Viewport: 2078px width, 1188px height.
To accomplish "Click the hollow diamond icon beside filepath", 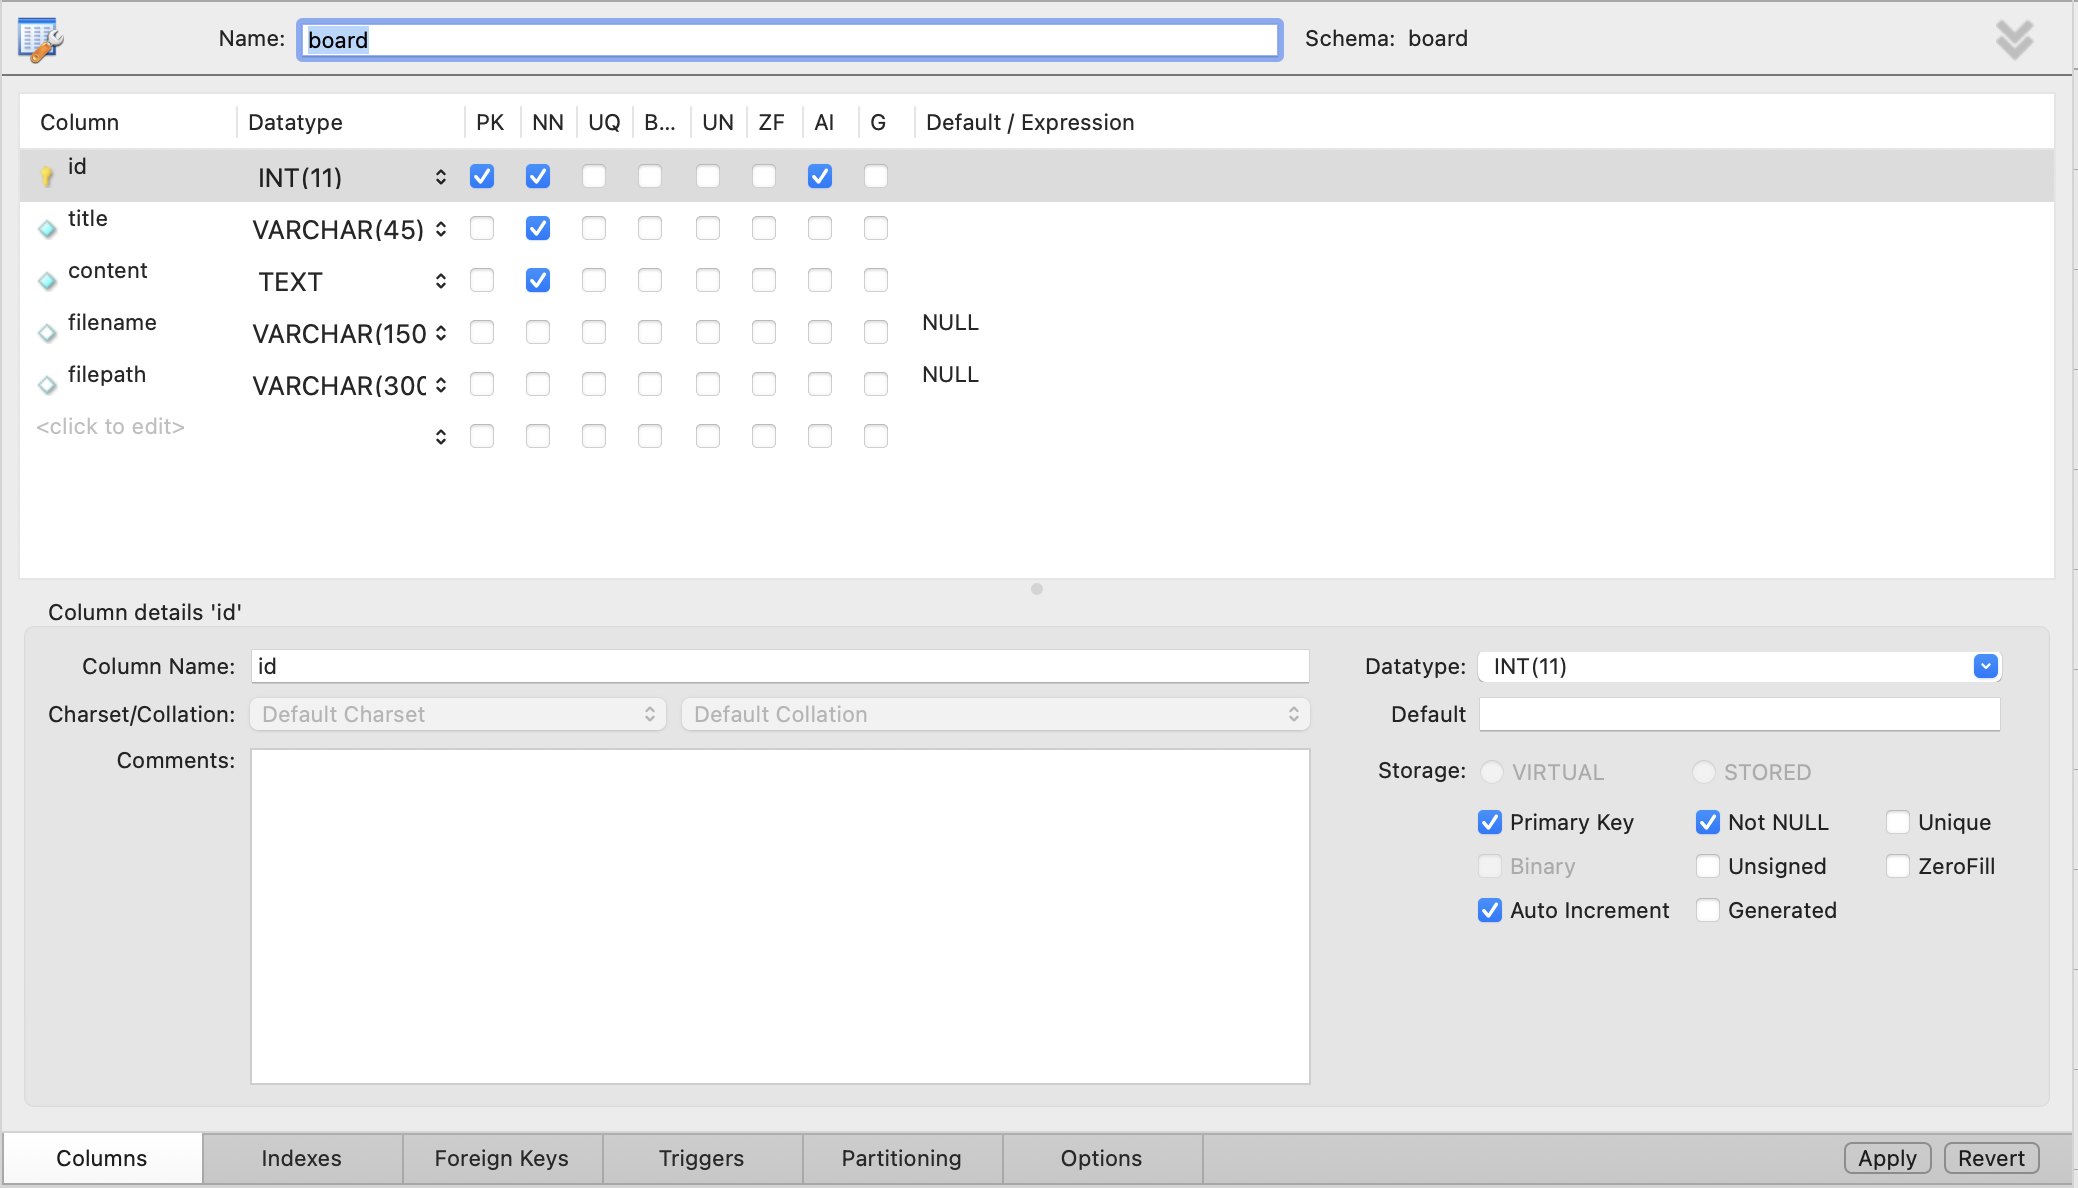I will click(x=47, y=386).
